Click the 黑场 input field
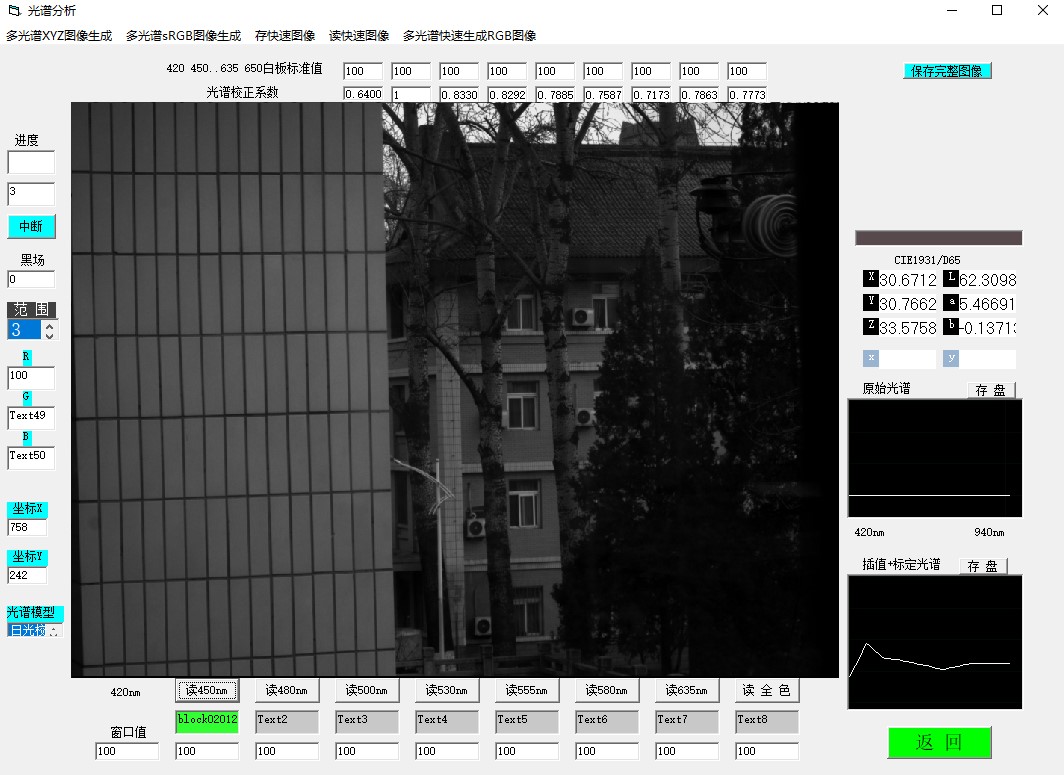Image resolution: width=1064 pixels, height=775 pixels. pyautogui.click(x=31, y=280)
